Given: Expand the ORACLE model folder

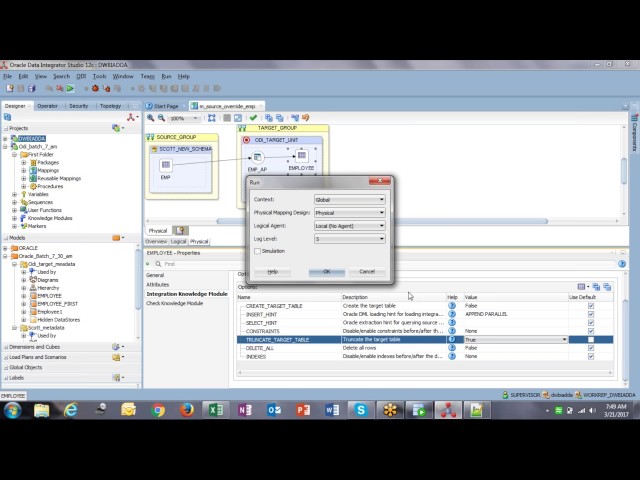Looking at the screenshot, I should 5,248.
